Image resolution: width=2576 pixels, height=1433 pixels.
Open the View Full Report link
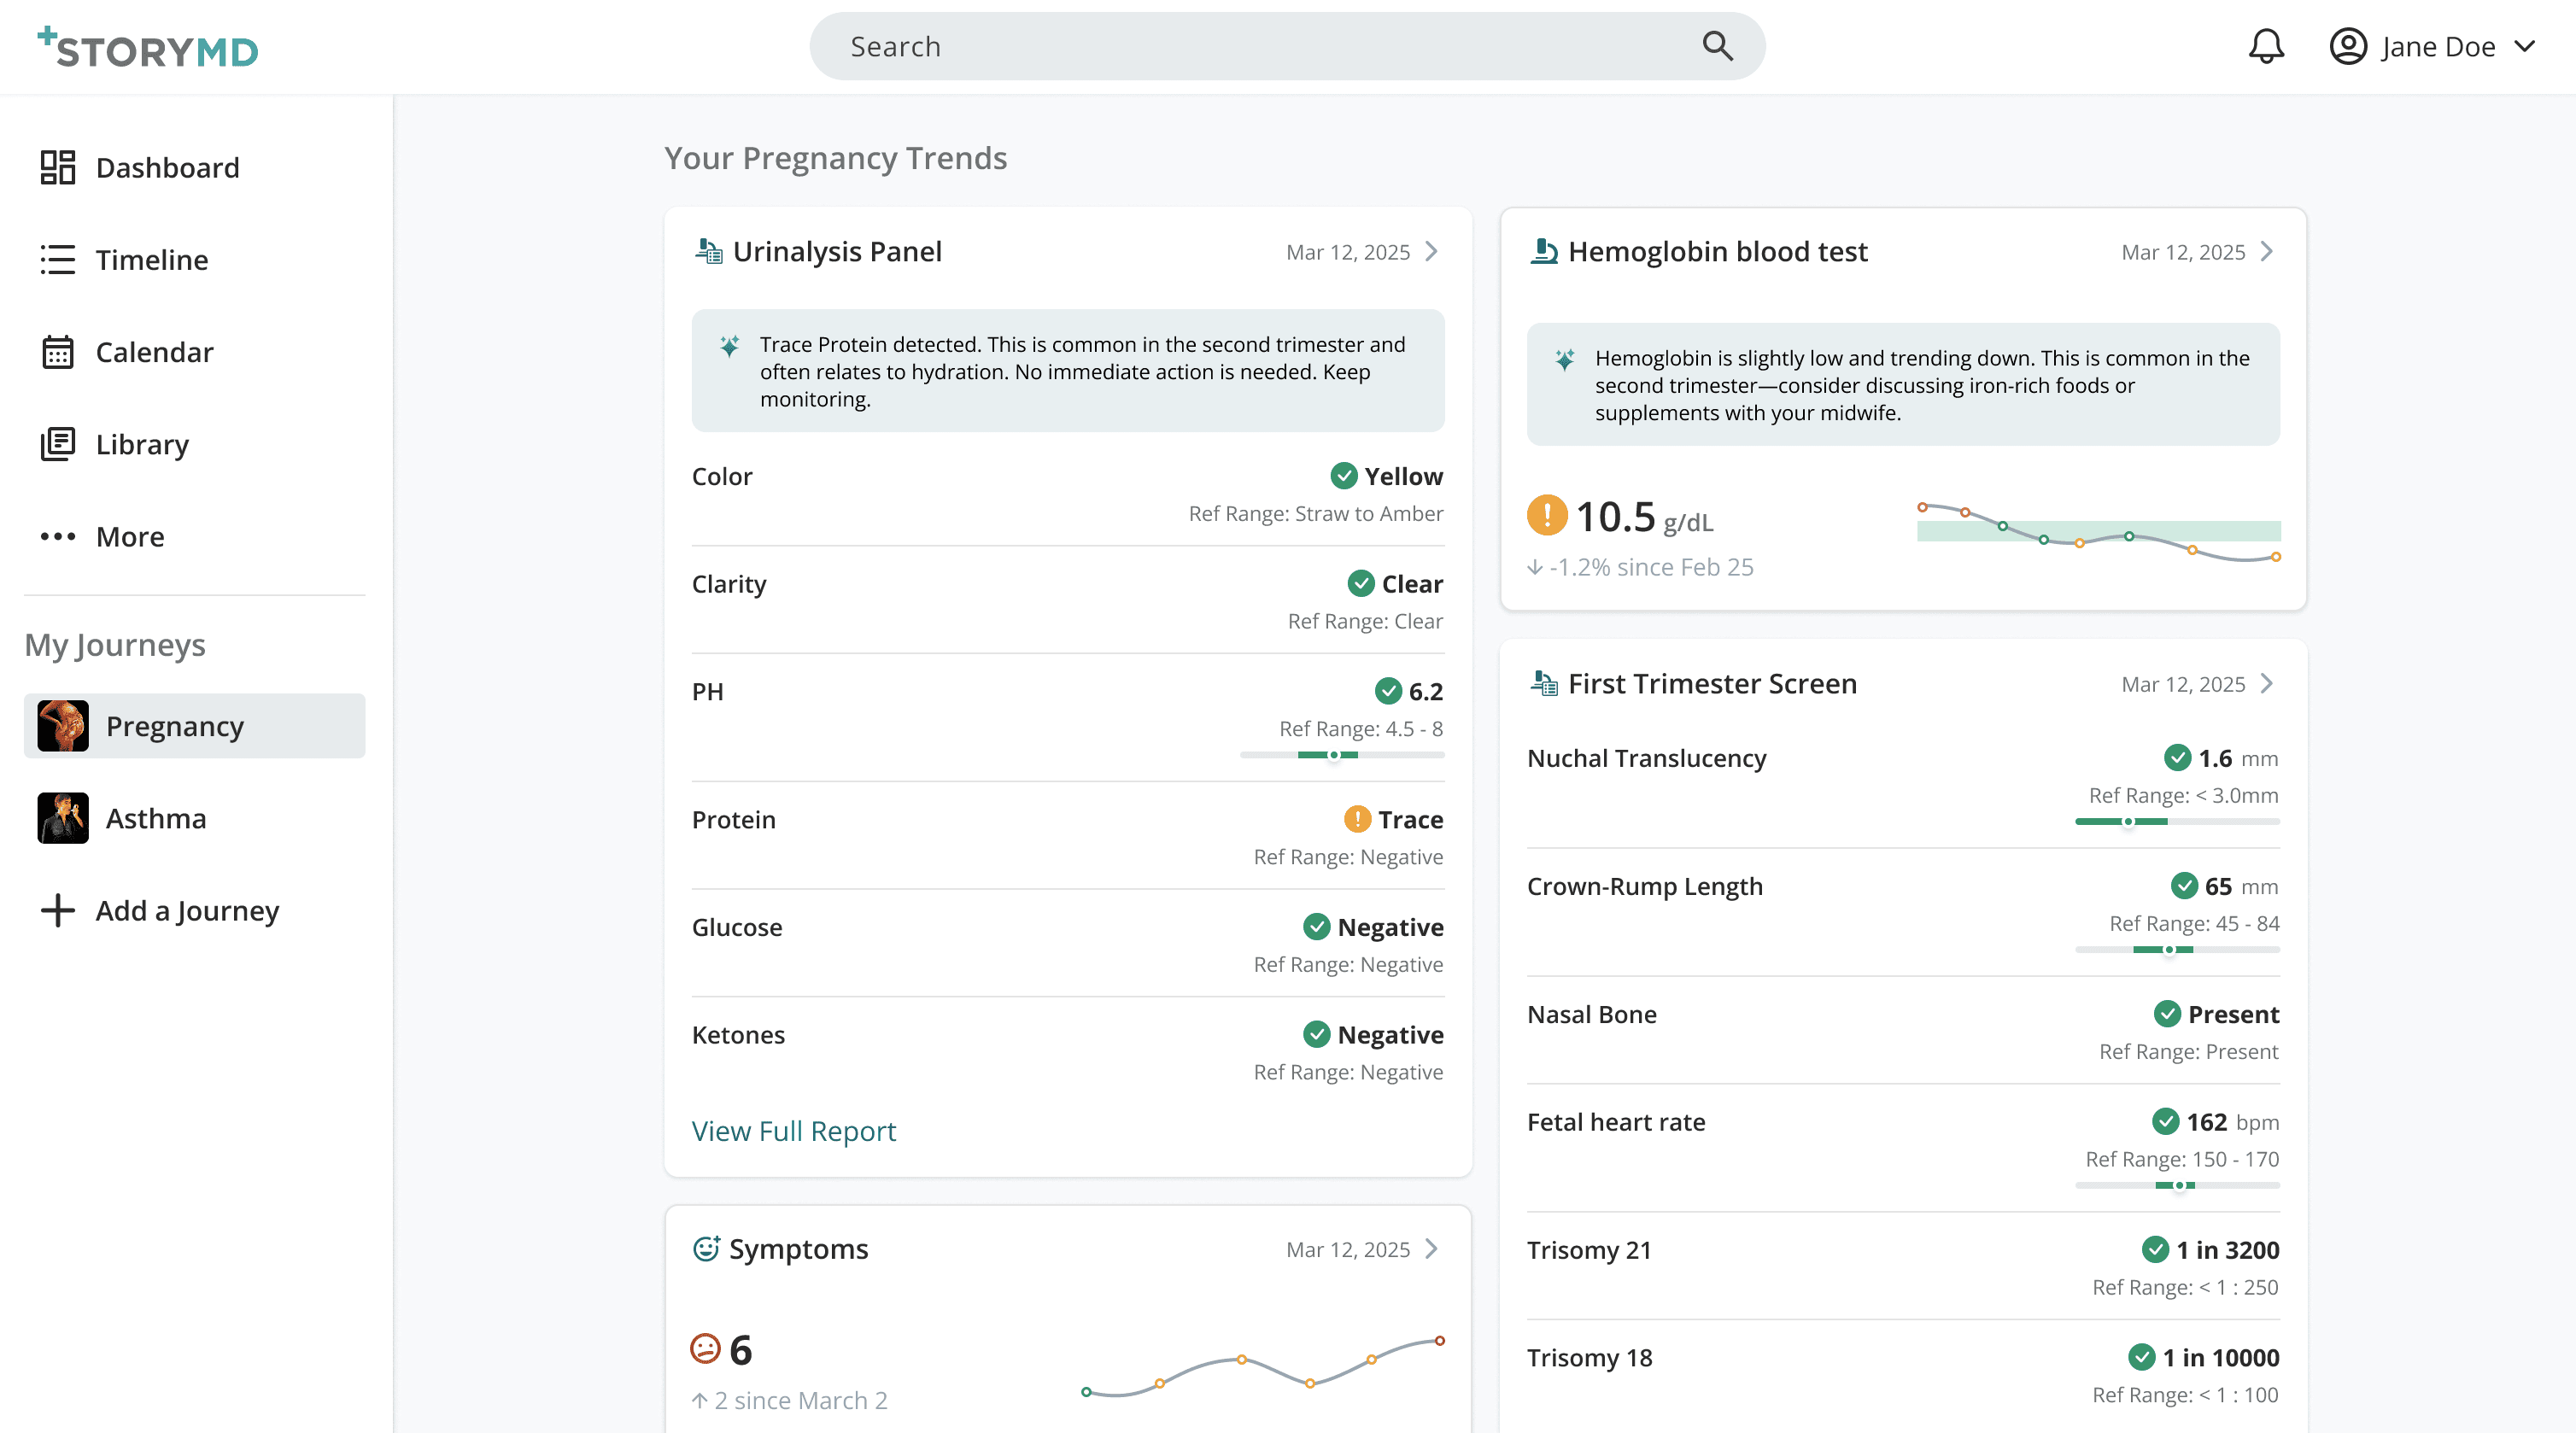pos(793,1131)
